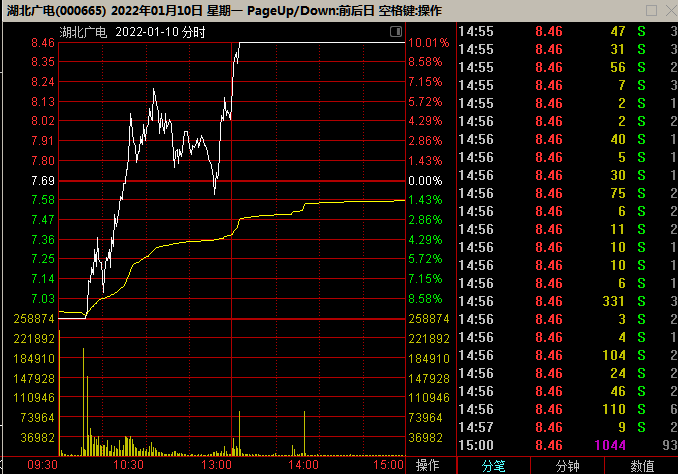Image resolution: width=678 pixels, height=474 pixels.
Task: Click the 7.25 price axis label
Action: pos(43,259)
